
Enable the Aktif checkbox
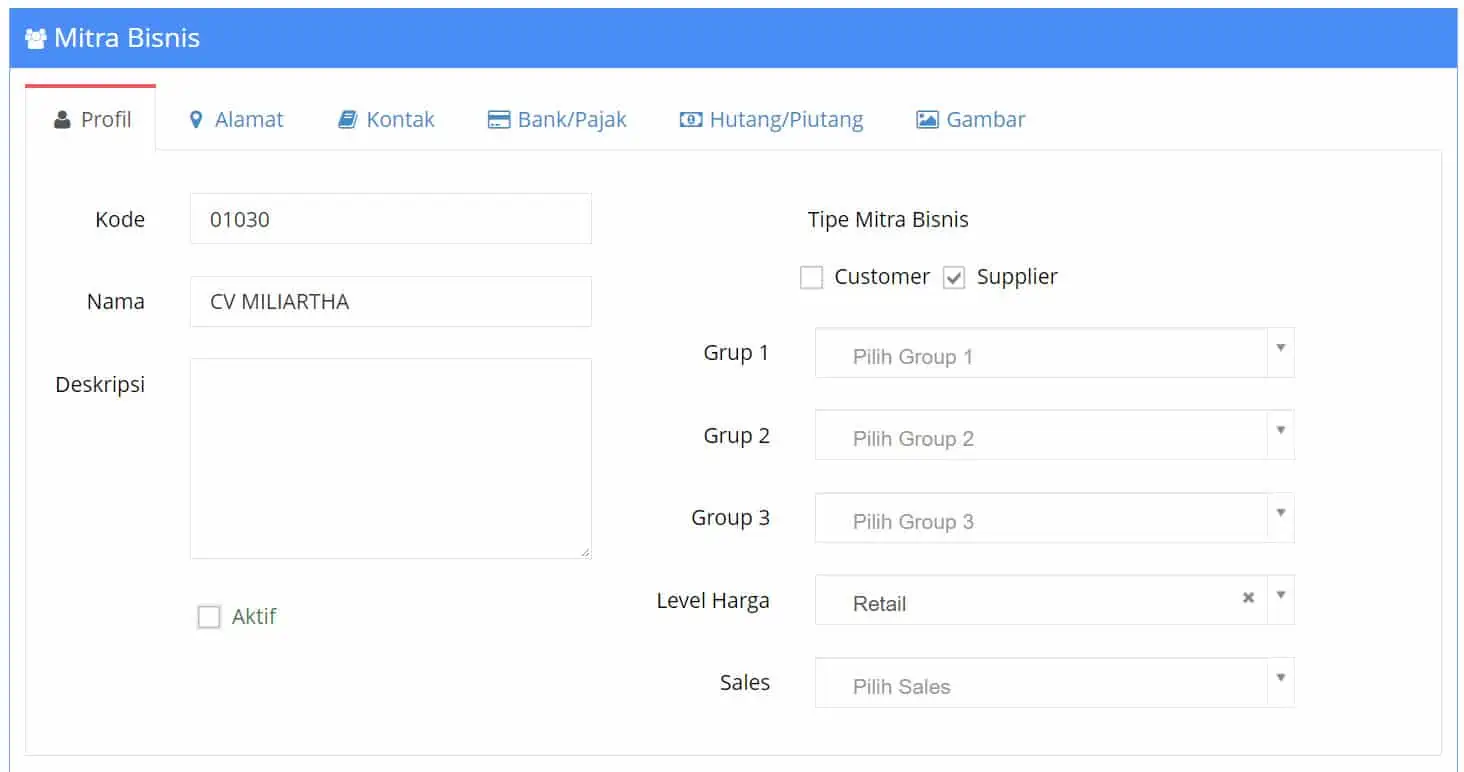point(208,617)
